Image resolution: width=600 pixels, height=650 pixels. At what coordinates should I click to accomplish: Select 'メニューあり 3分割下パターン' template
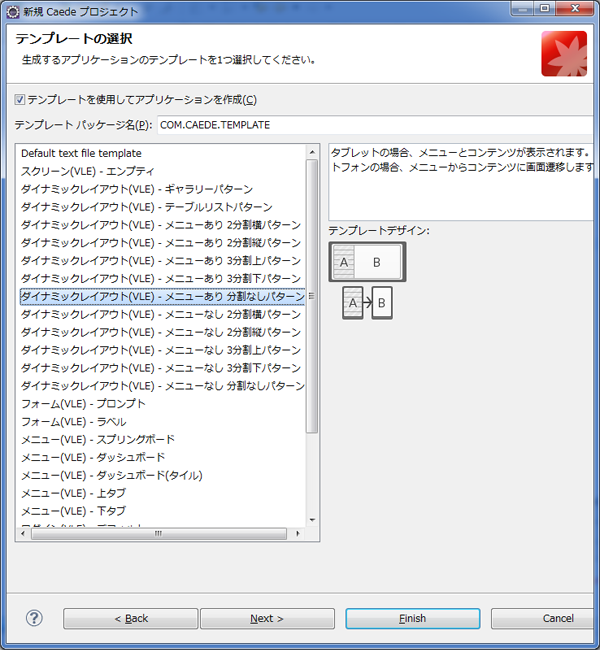pos(163,278)
